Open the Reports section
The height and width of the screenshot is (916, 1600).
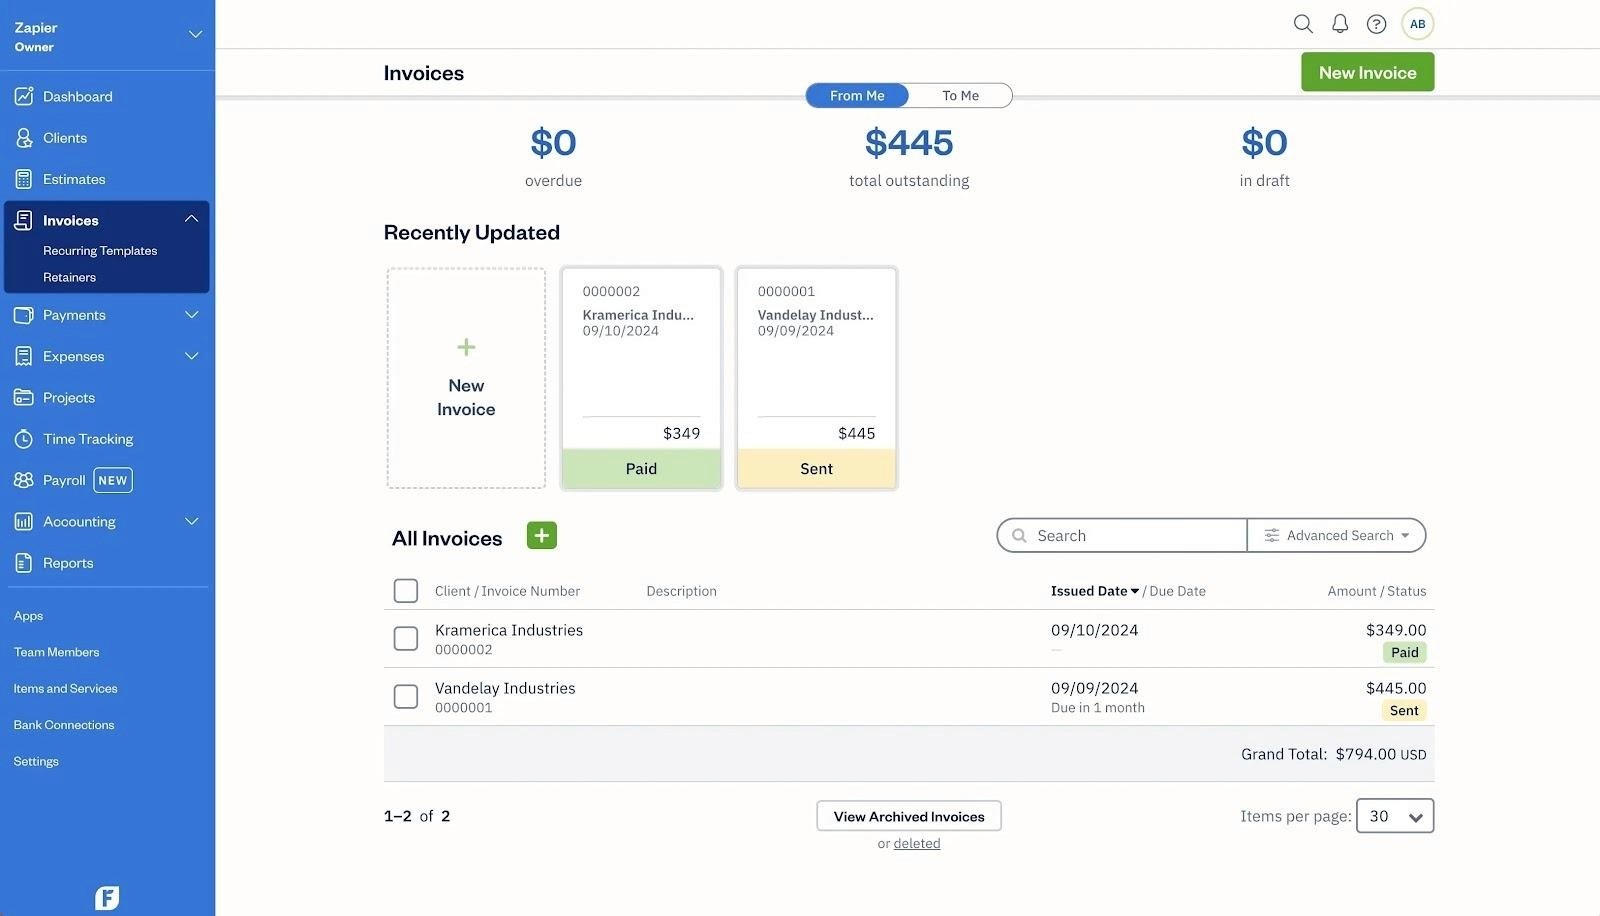click(x=67, y=562)
